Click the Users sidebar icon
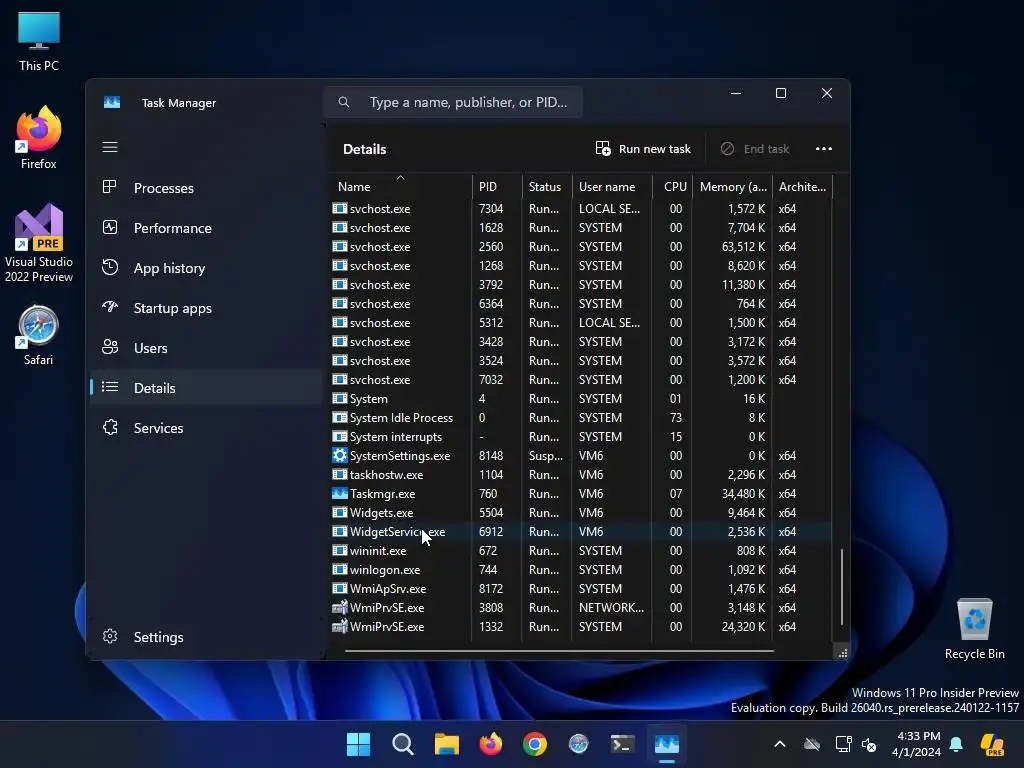The image size is (1024, 768). 110,347
